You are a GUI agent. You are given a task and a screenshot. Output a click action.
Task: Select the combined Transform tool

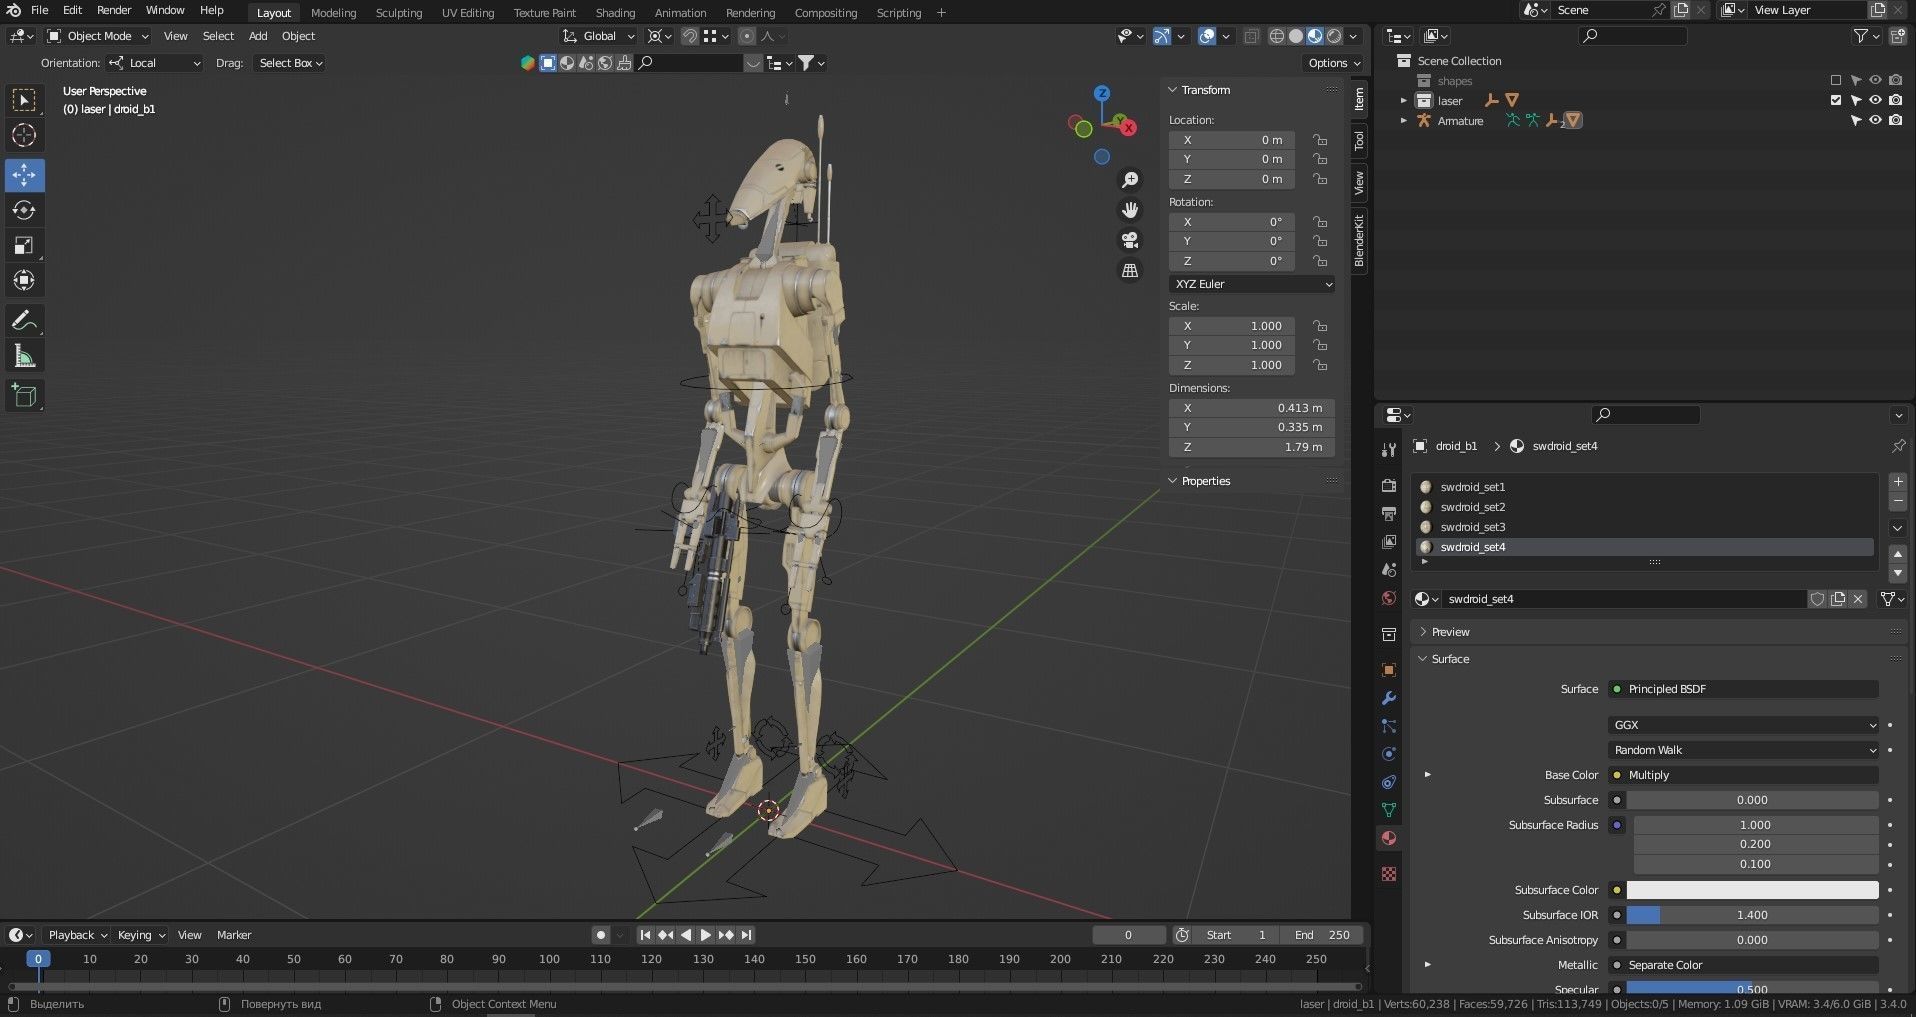click(24, 281)
